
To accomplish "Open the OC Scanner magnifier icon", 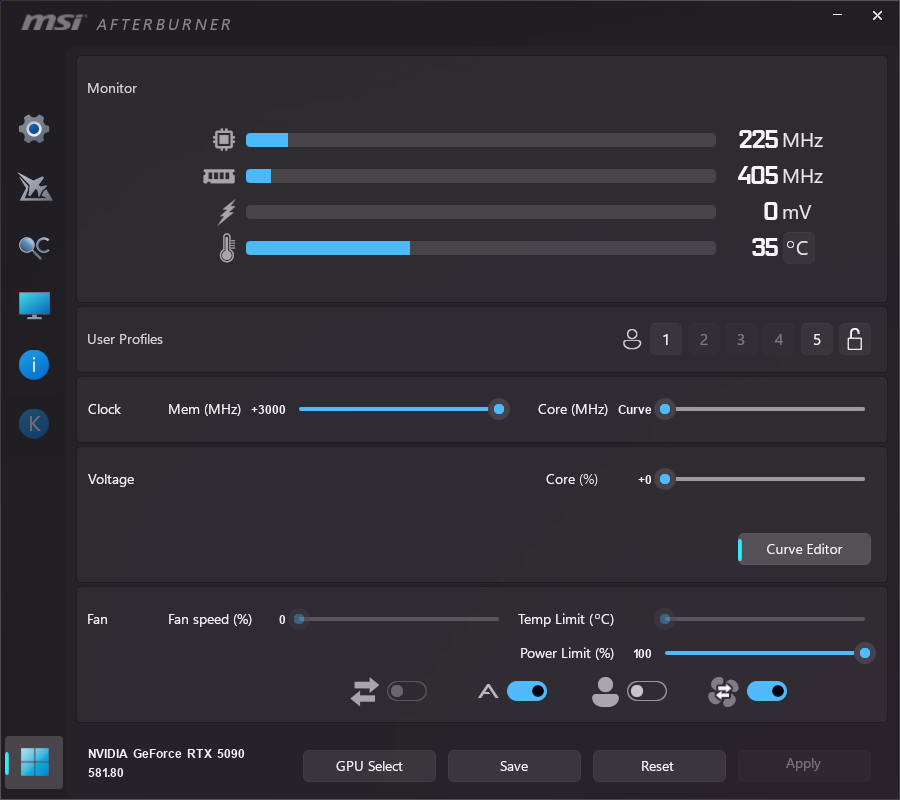I will point(34,247).
